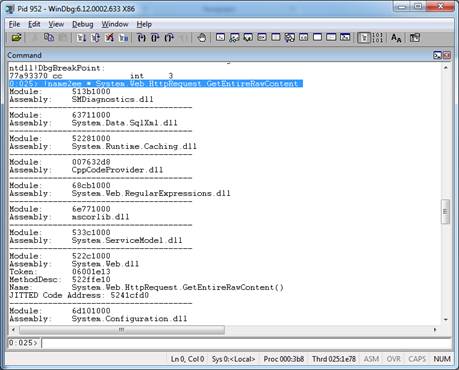Click the Copy toolbar icon
The width and height of the screenshot is (459, 370).
point(49,38)
